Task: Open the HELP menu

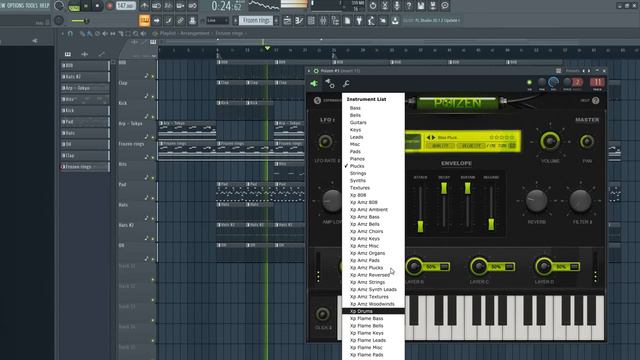Action: (44, 6)
